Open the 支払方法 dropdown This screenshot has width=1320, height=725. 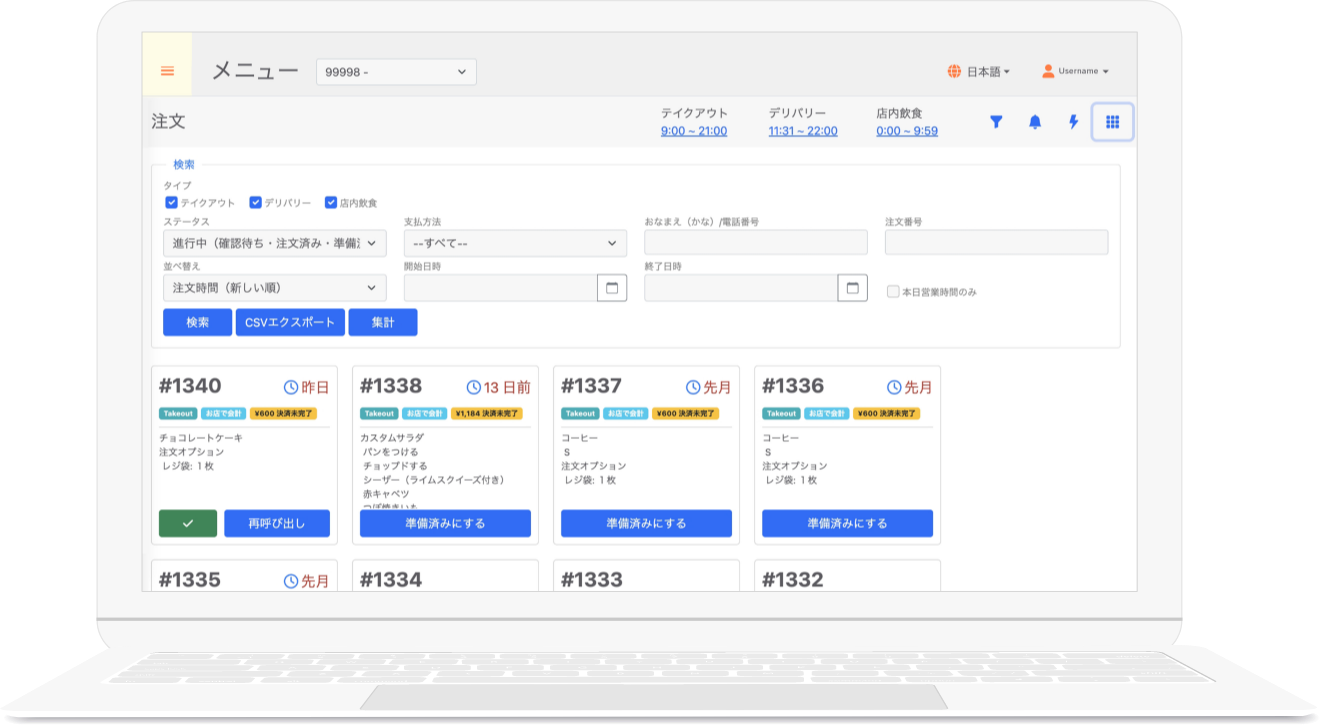pyautogui.click(x=515, y=243)
